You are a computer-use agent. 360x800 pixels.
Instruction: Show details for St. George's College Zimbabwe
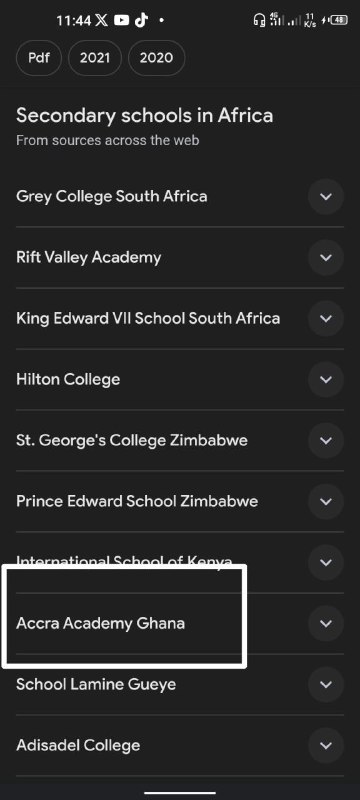326,440
